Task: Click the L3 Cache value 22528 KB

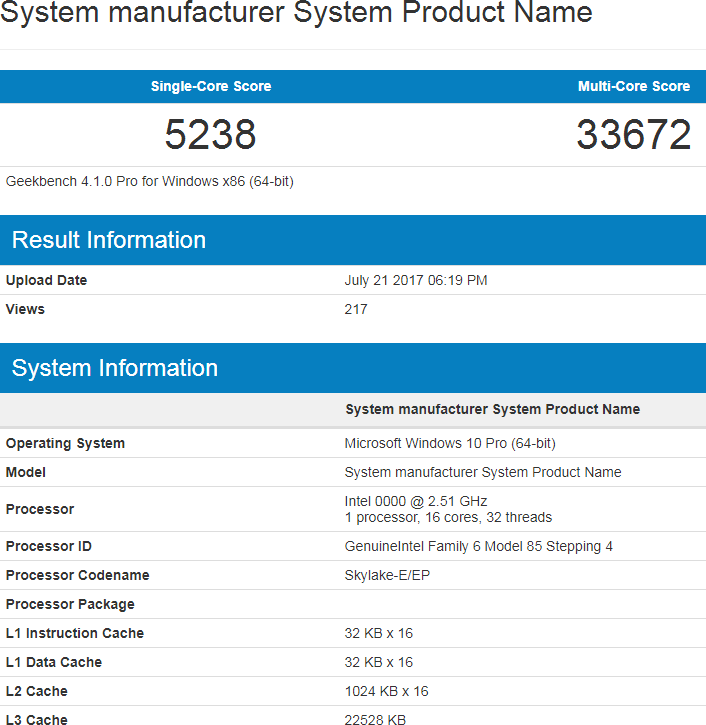Action: [375, 719]
